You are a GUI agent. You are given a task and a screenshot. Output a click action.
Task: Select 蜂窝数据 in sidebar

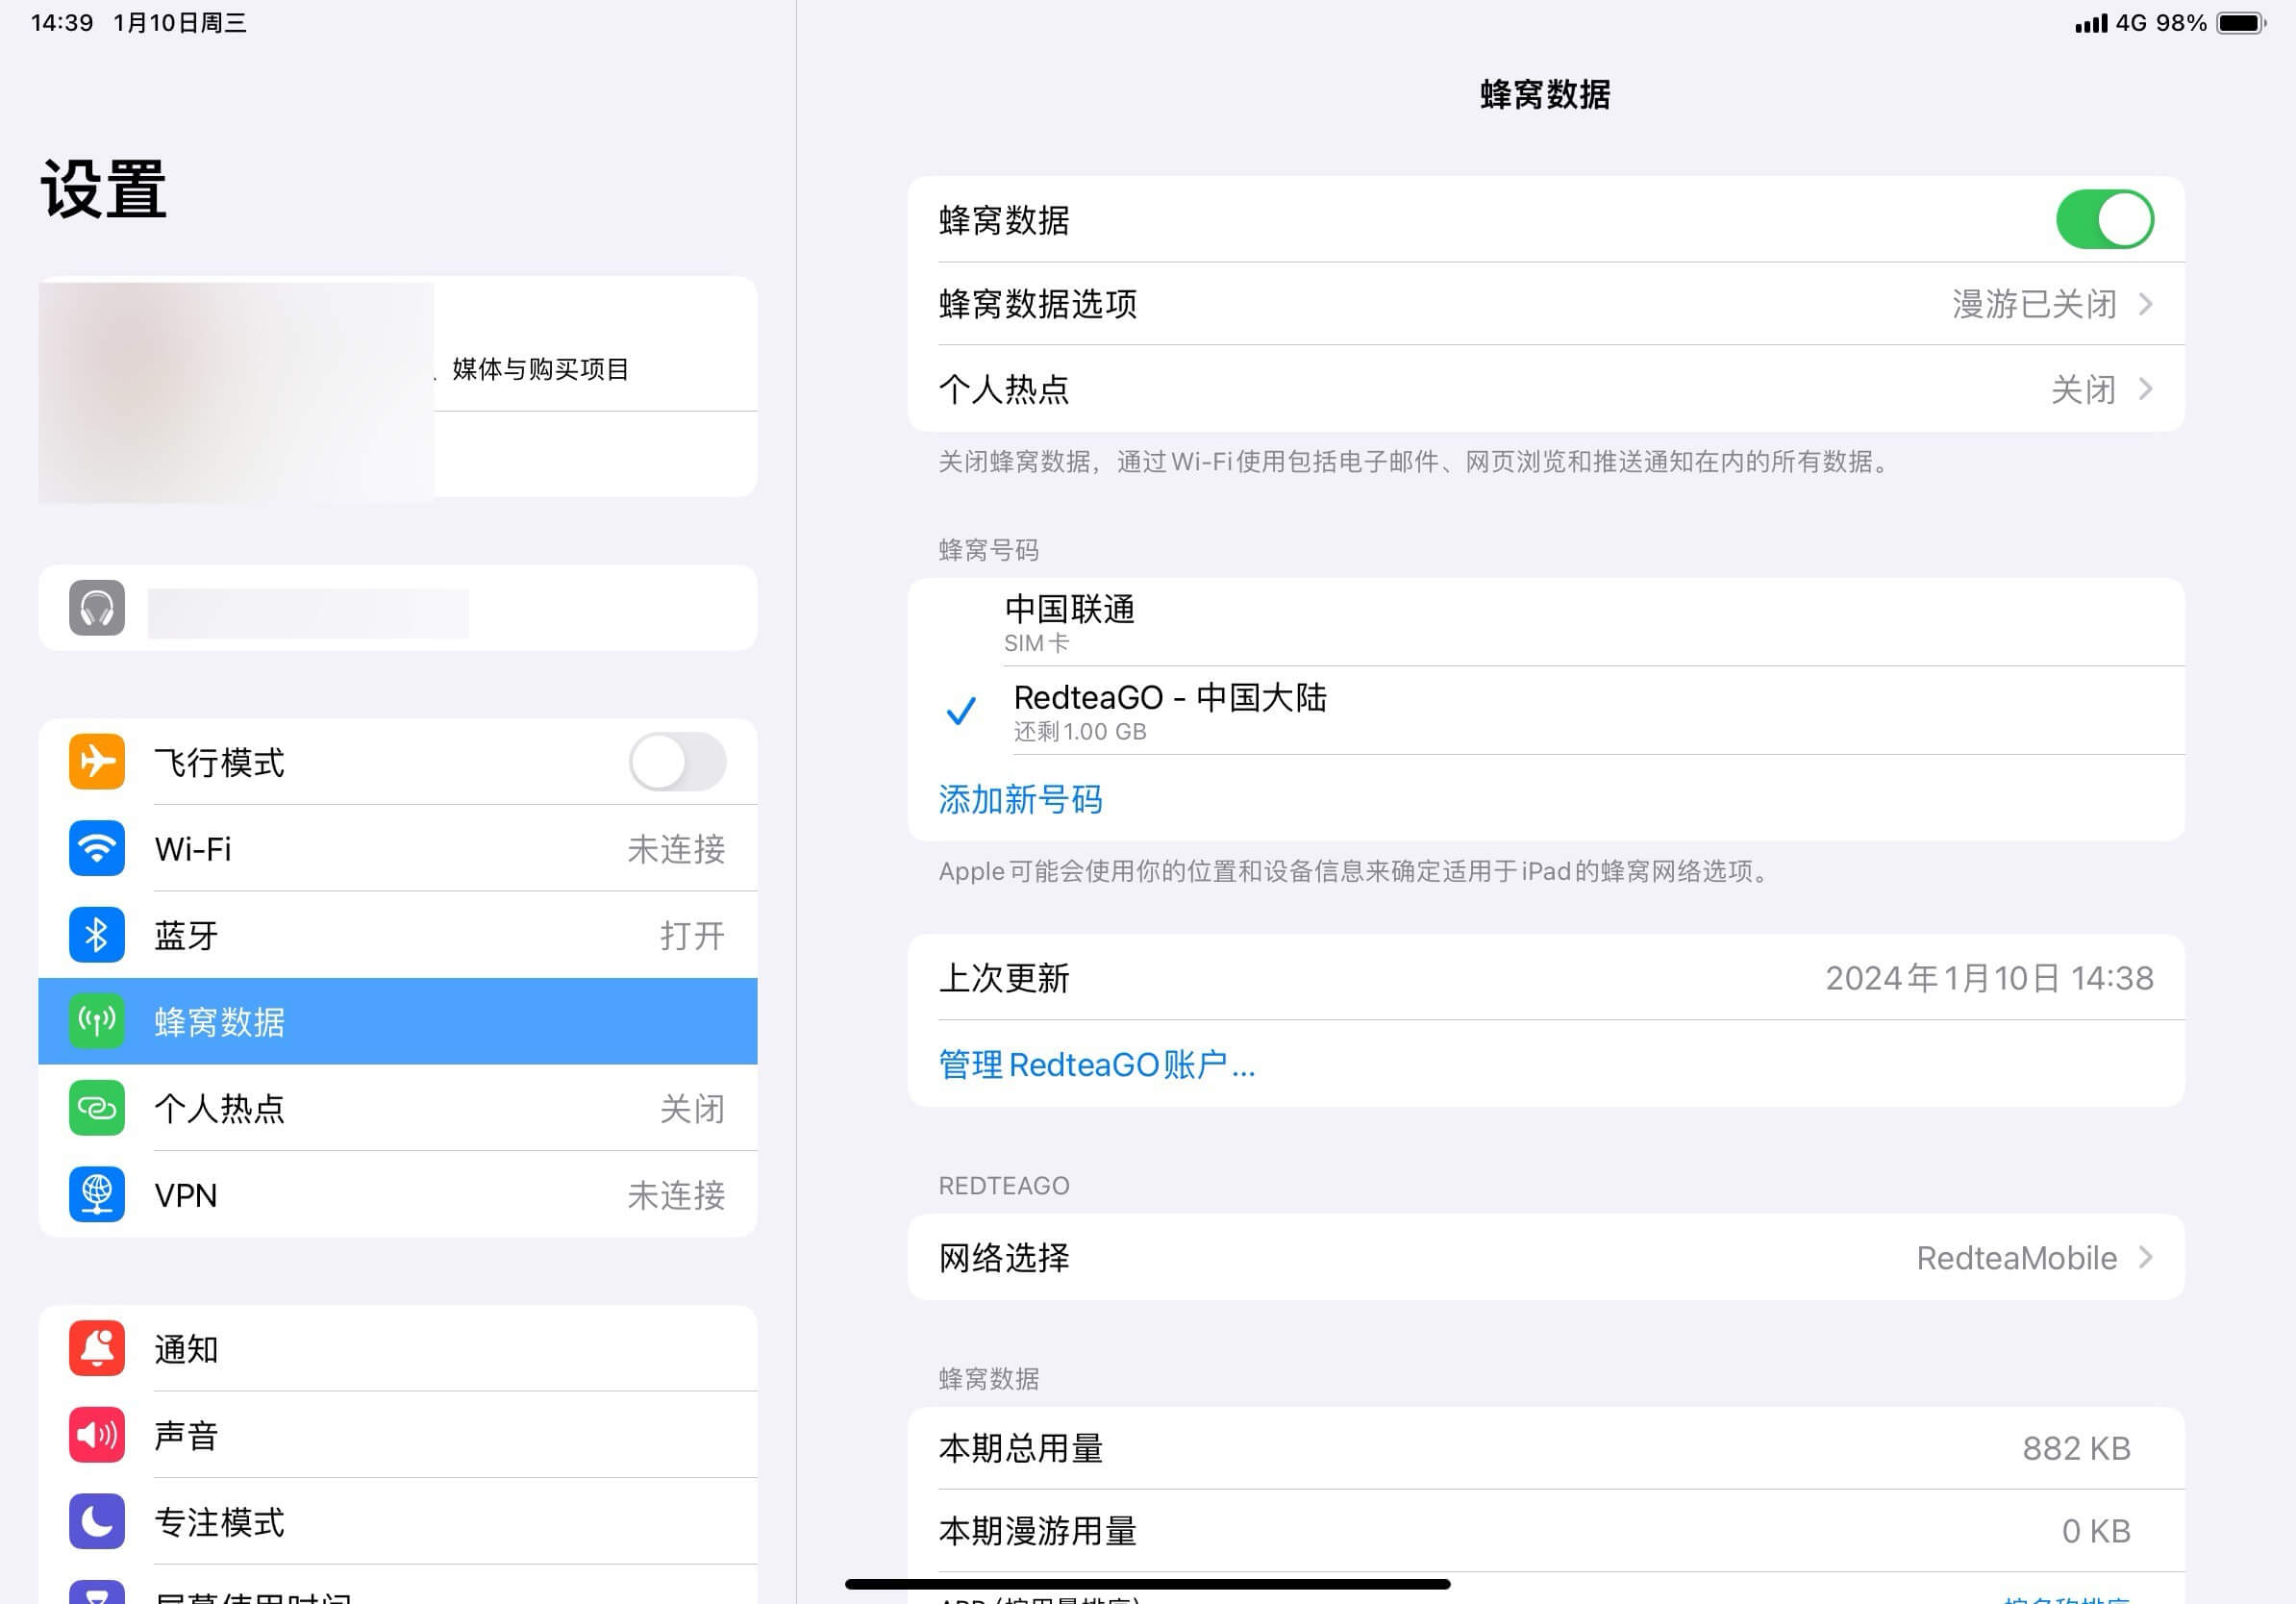(x=398, y=1021)
